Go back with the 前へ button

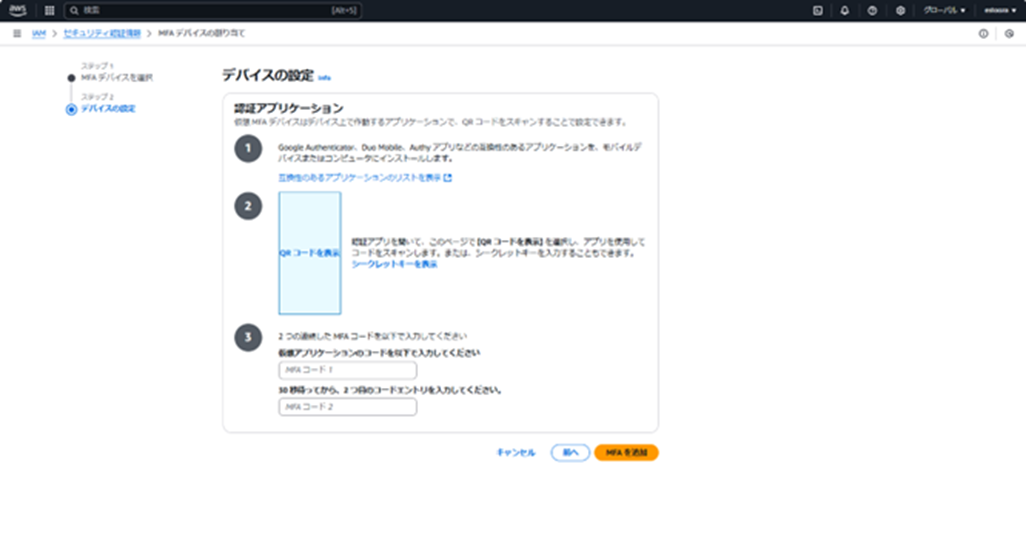pyautogui.click(x=570, y=453)
